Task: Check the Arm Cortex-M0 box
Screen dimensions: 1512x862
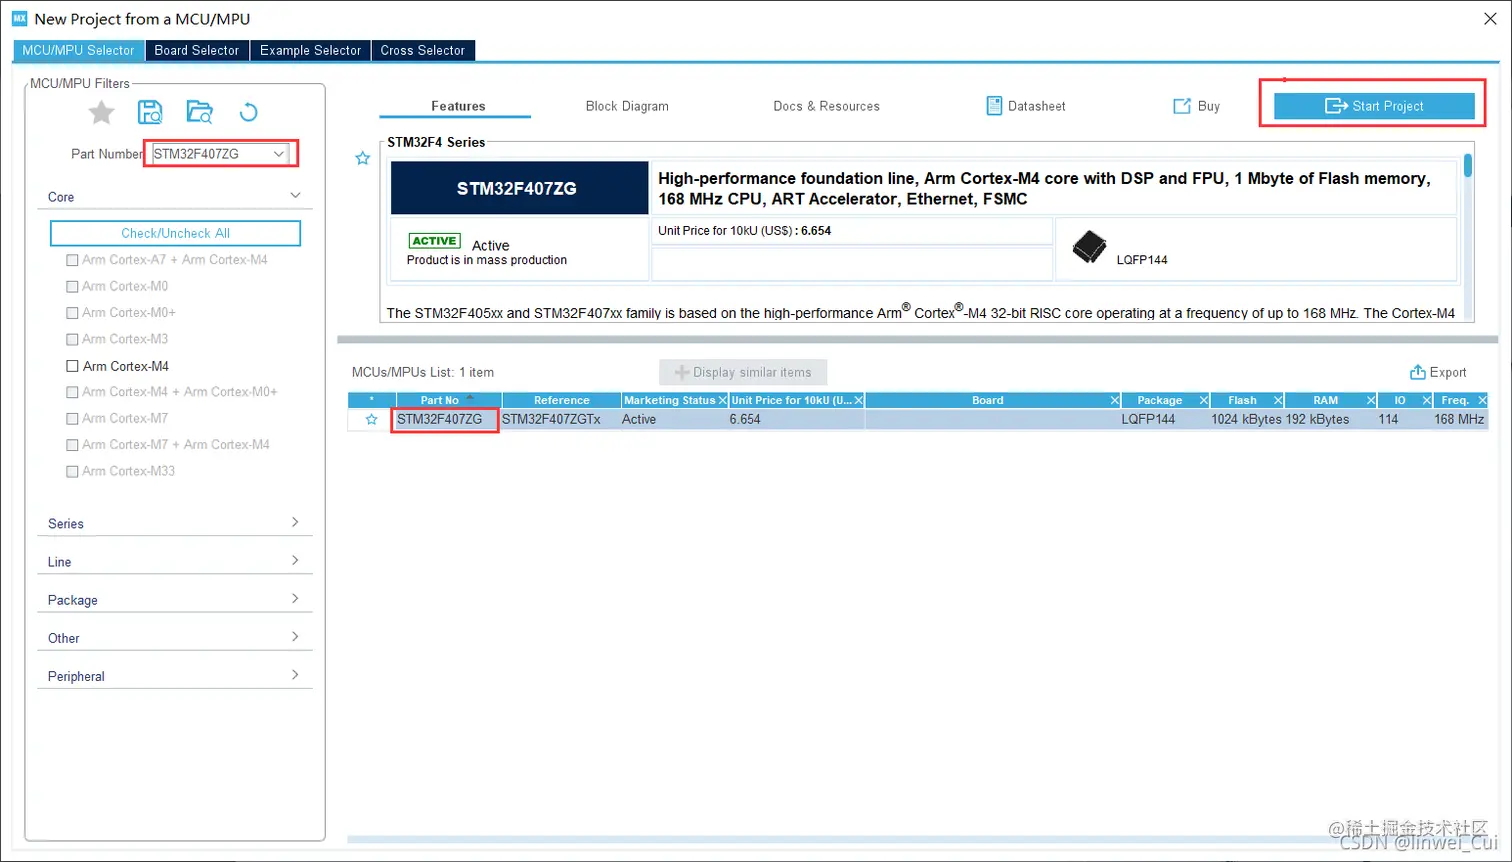Action: (x=72, y=286)
